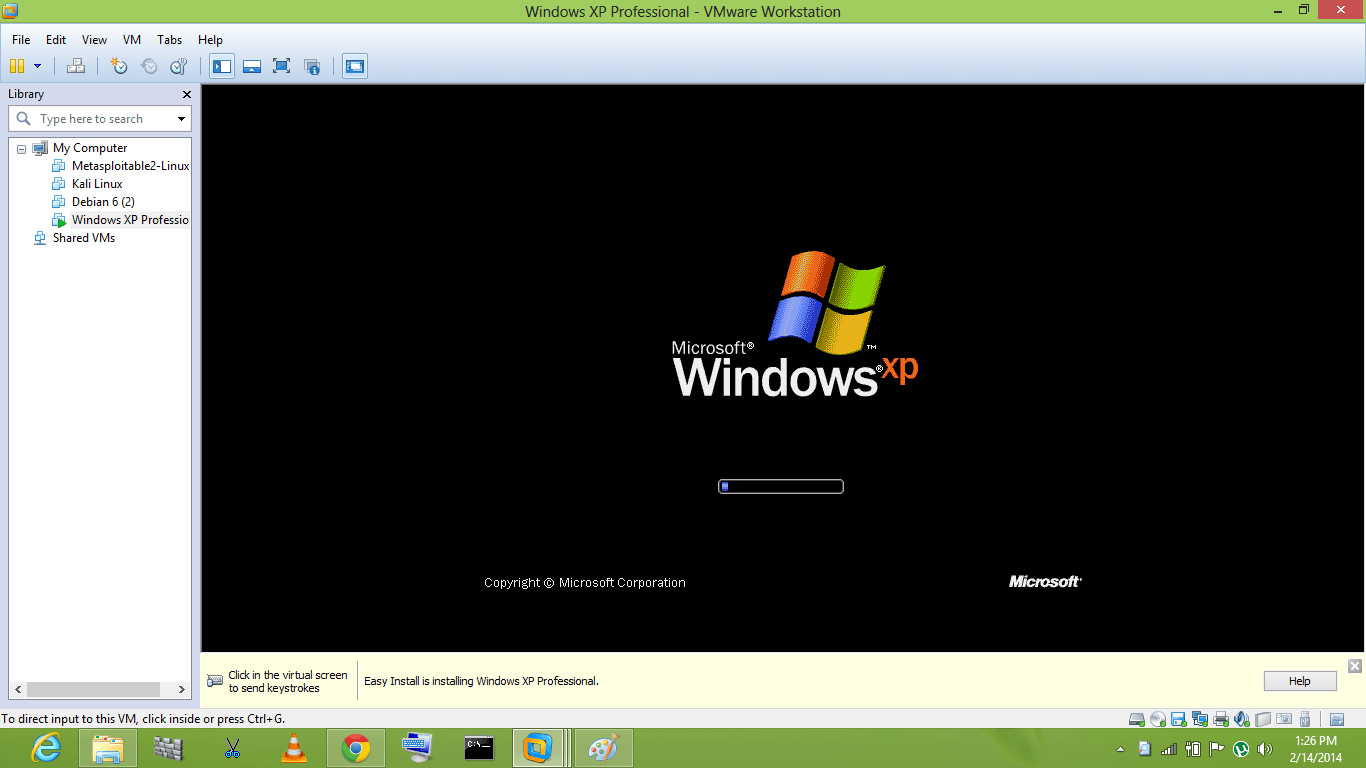Click the CD/DVD device status icon
1366x768 pixels.
[1158, 719]
